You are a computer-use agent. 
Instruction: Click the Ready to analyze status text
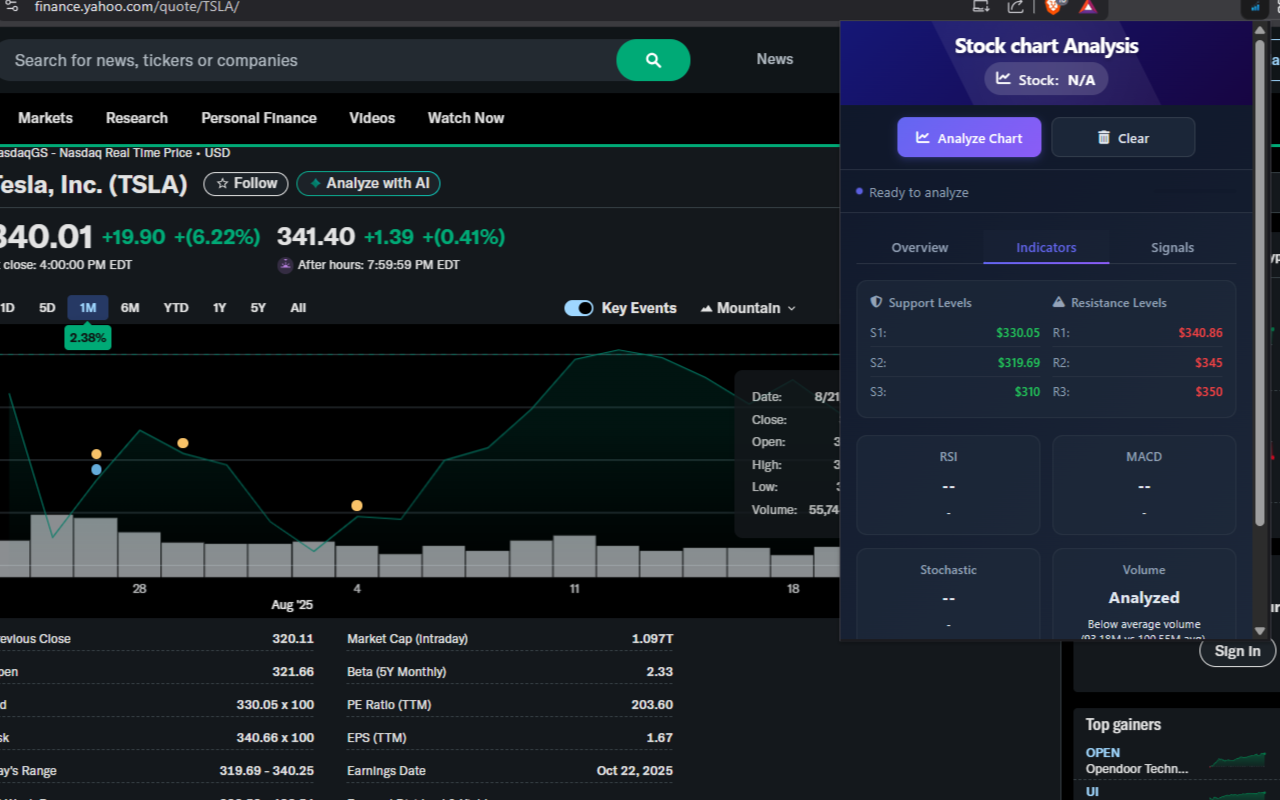(x=919, y=192)
